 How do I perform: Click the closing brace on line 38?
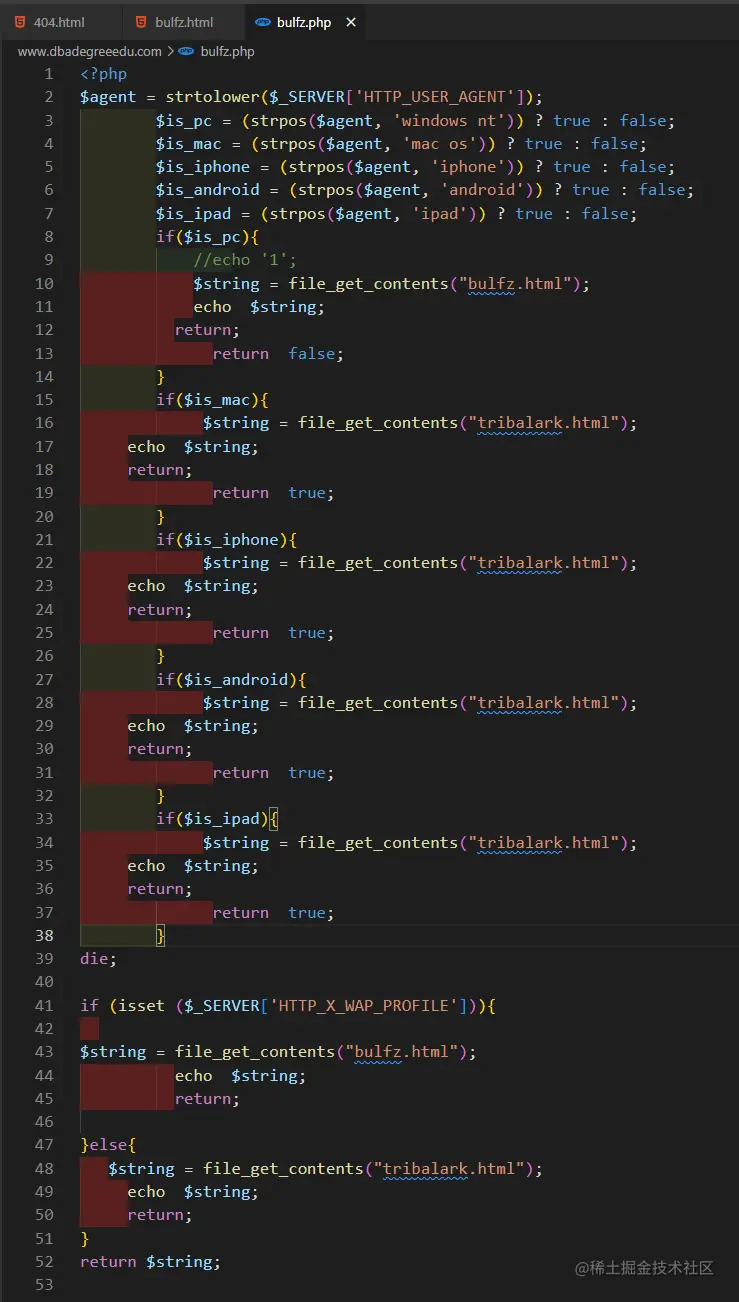pyautogui.click(x=160, y=935)
